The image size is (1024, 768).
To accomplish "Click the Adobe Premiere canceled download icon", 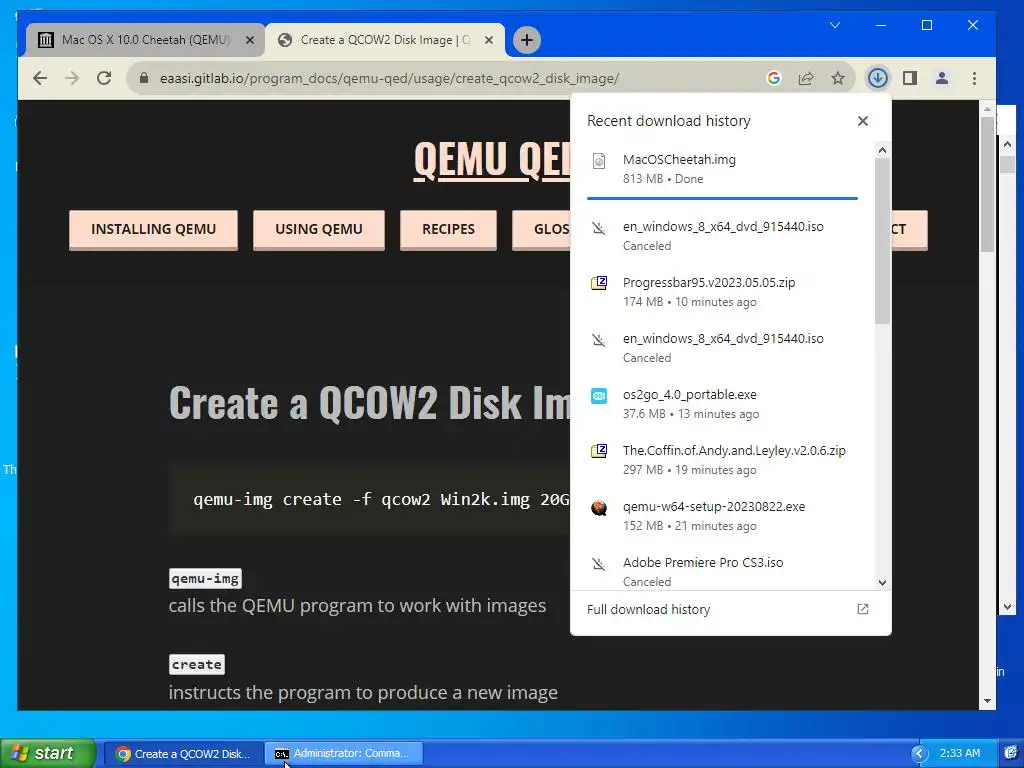I will [x=599, y=564].
